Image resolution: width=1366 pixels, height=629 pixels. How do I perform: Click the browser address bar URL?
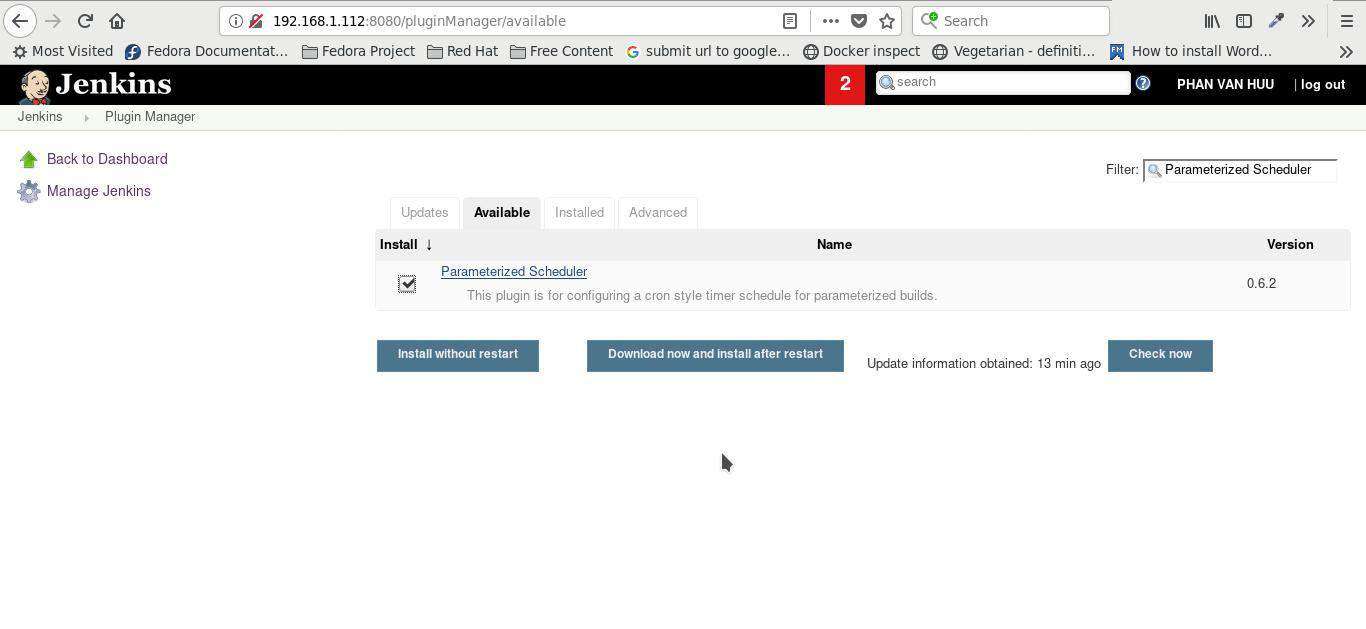[x=419, y=21]
